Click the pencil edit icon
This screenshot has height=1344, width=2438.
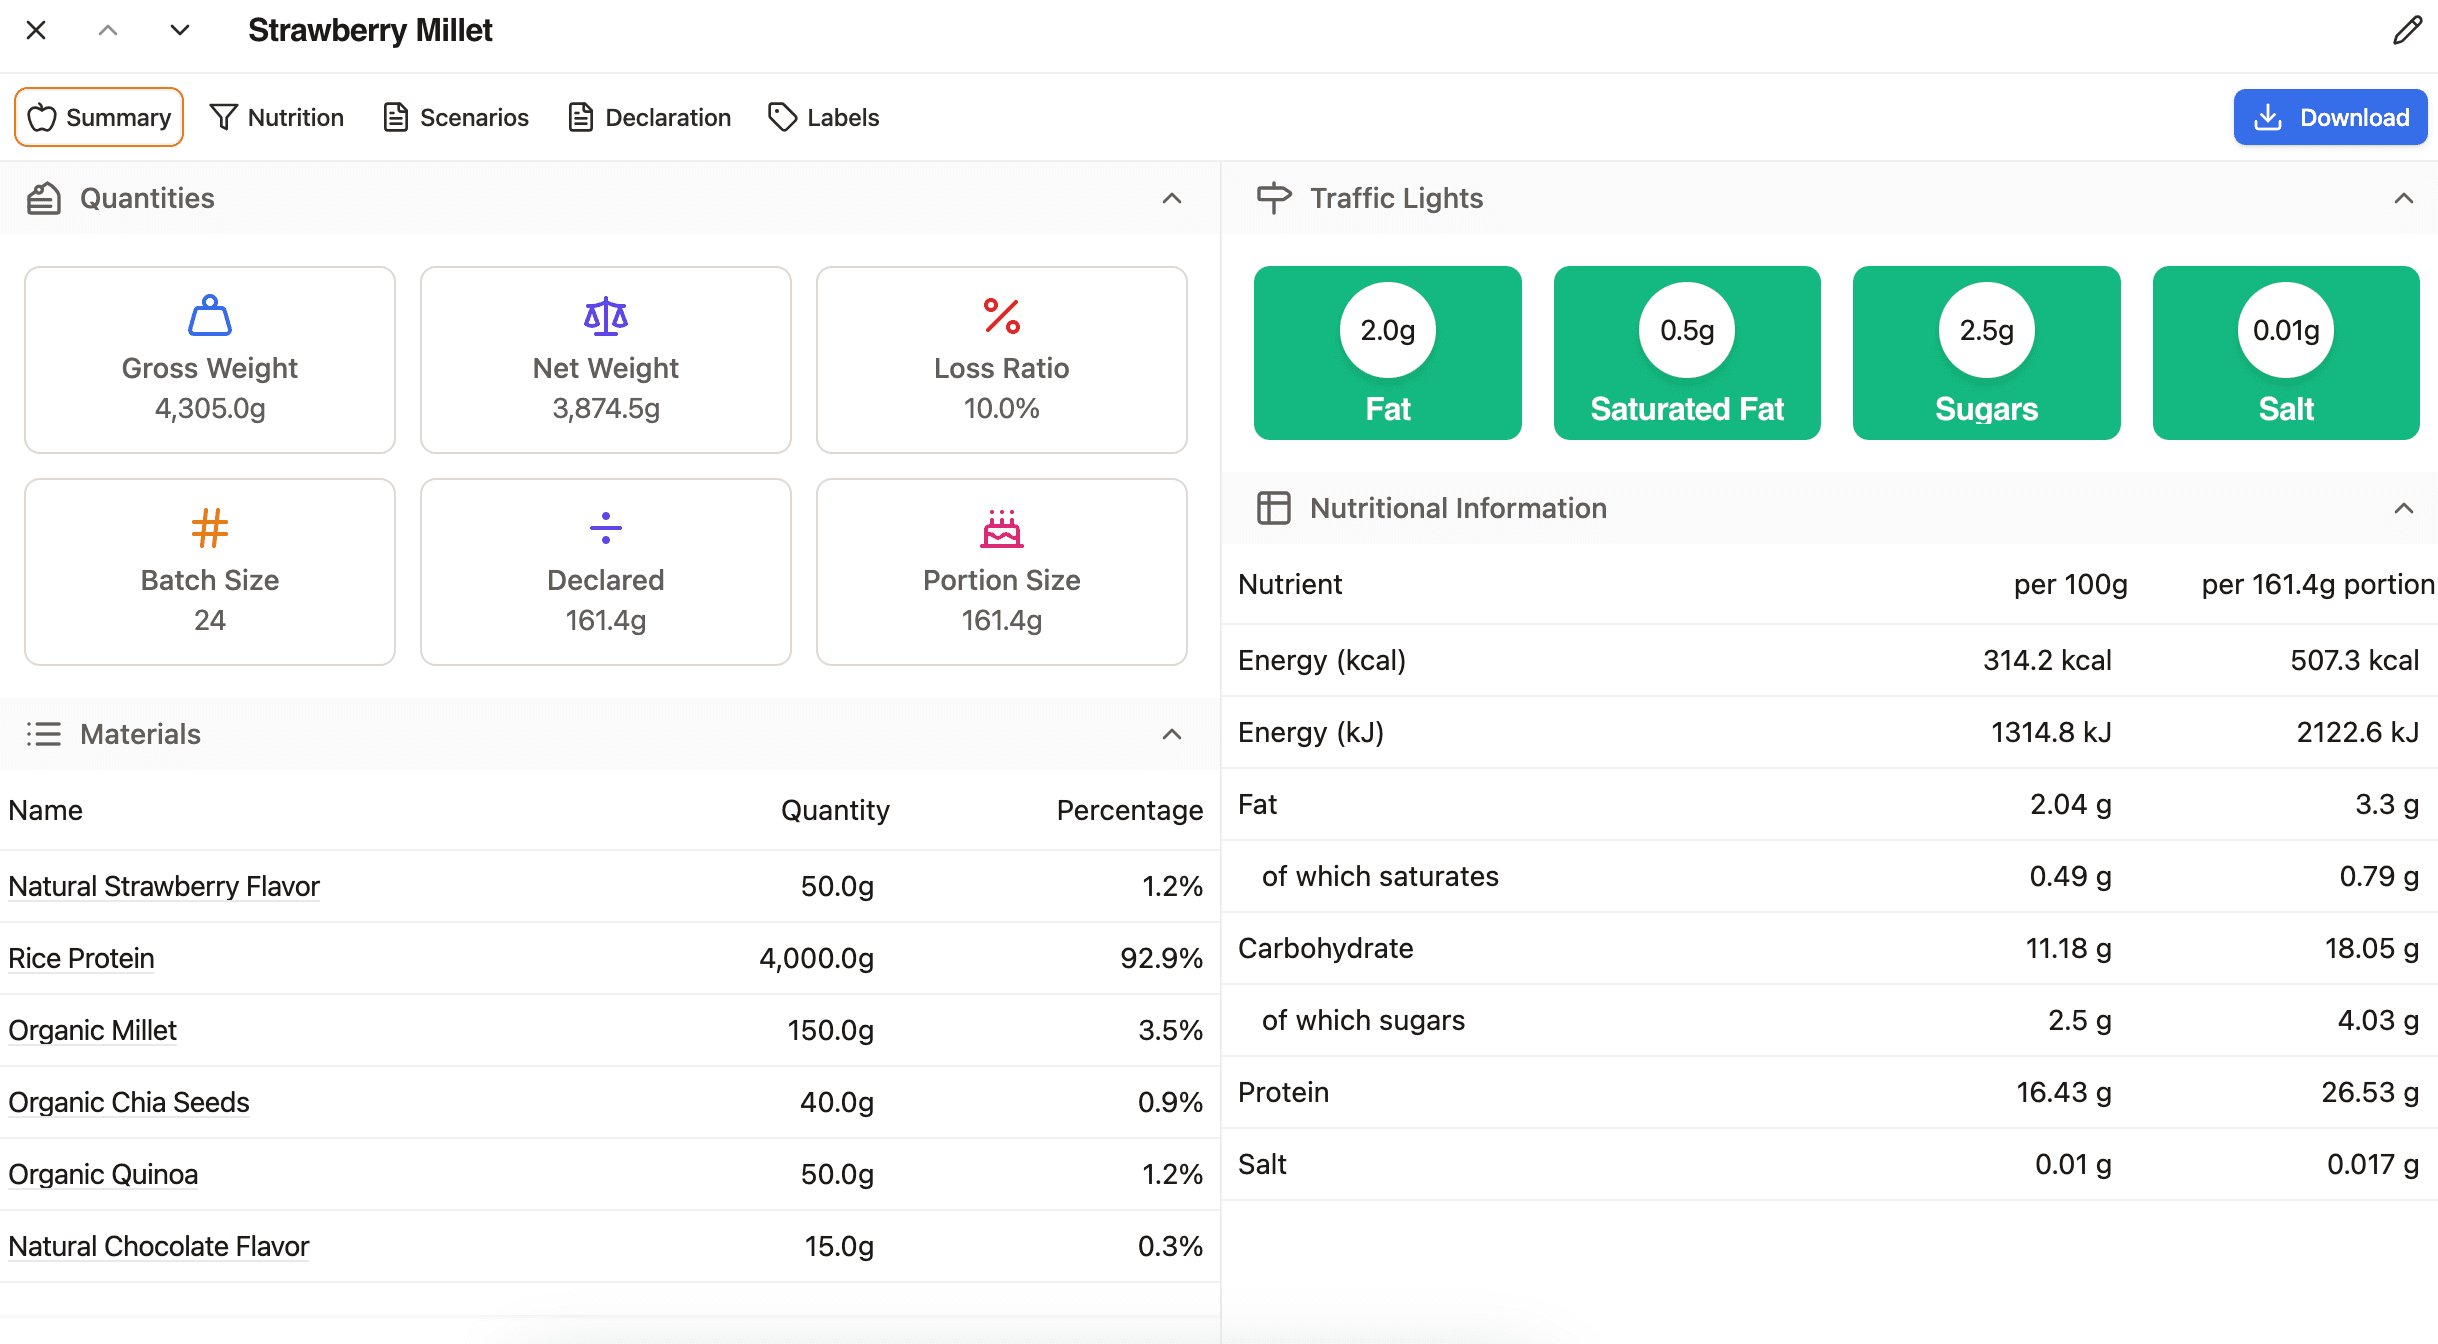pyautogui.click(x=2407, y=30)
